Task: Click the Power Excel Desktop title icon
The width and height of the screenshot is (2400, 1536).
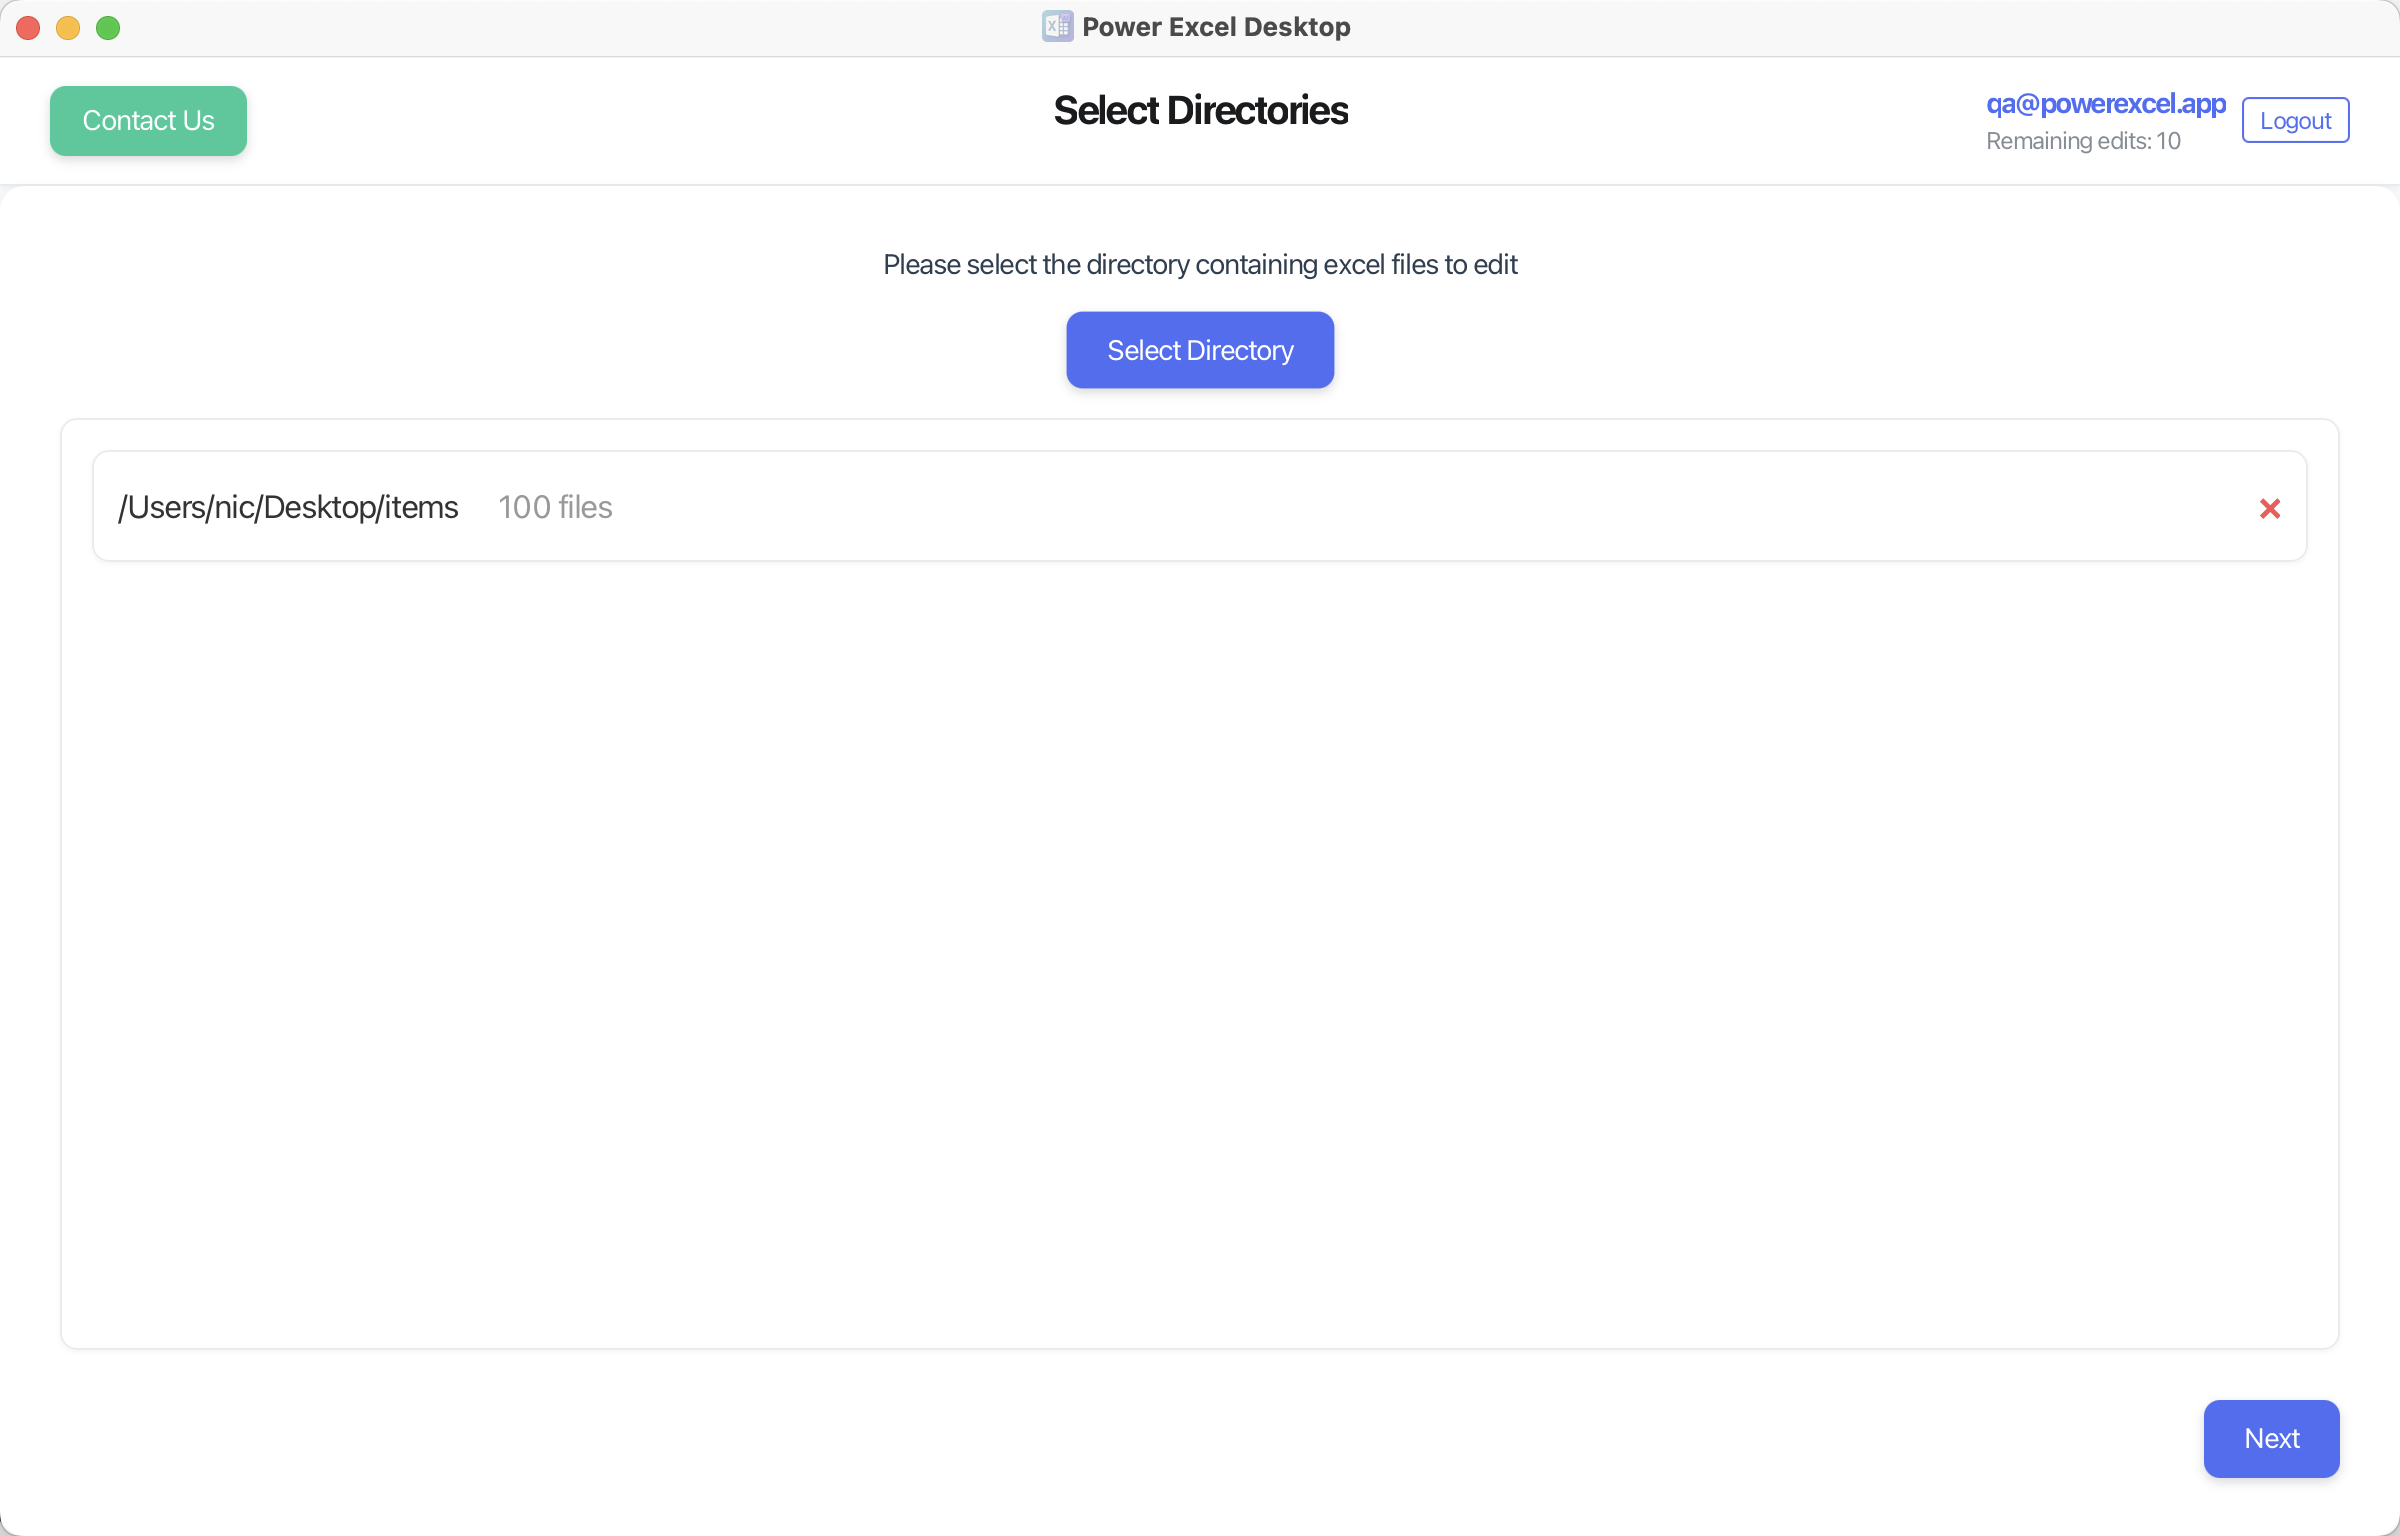Action: 1057,26
